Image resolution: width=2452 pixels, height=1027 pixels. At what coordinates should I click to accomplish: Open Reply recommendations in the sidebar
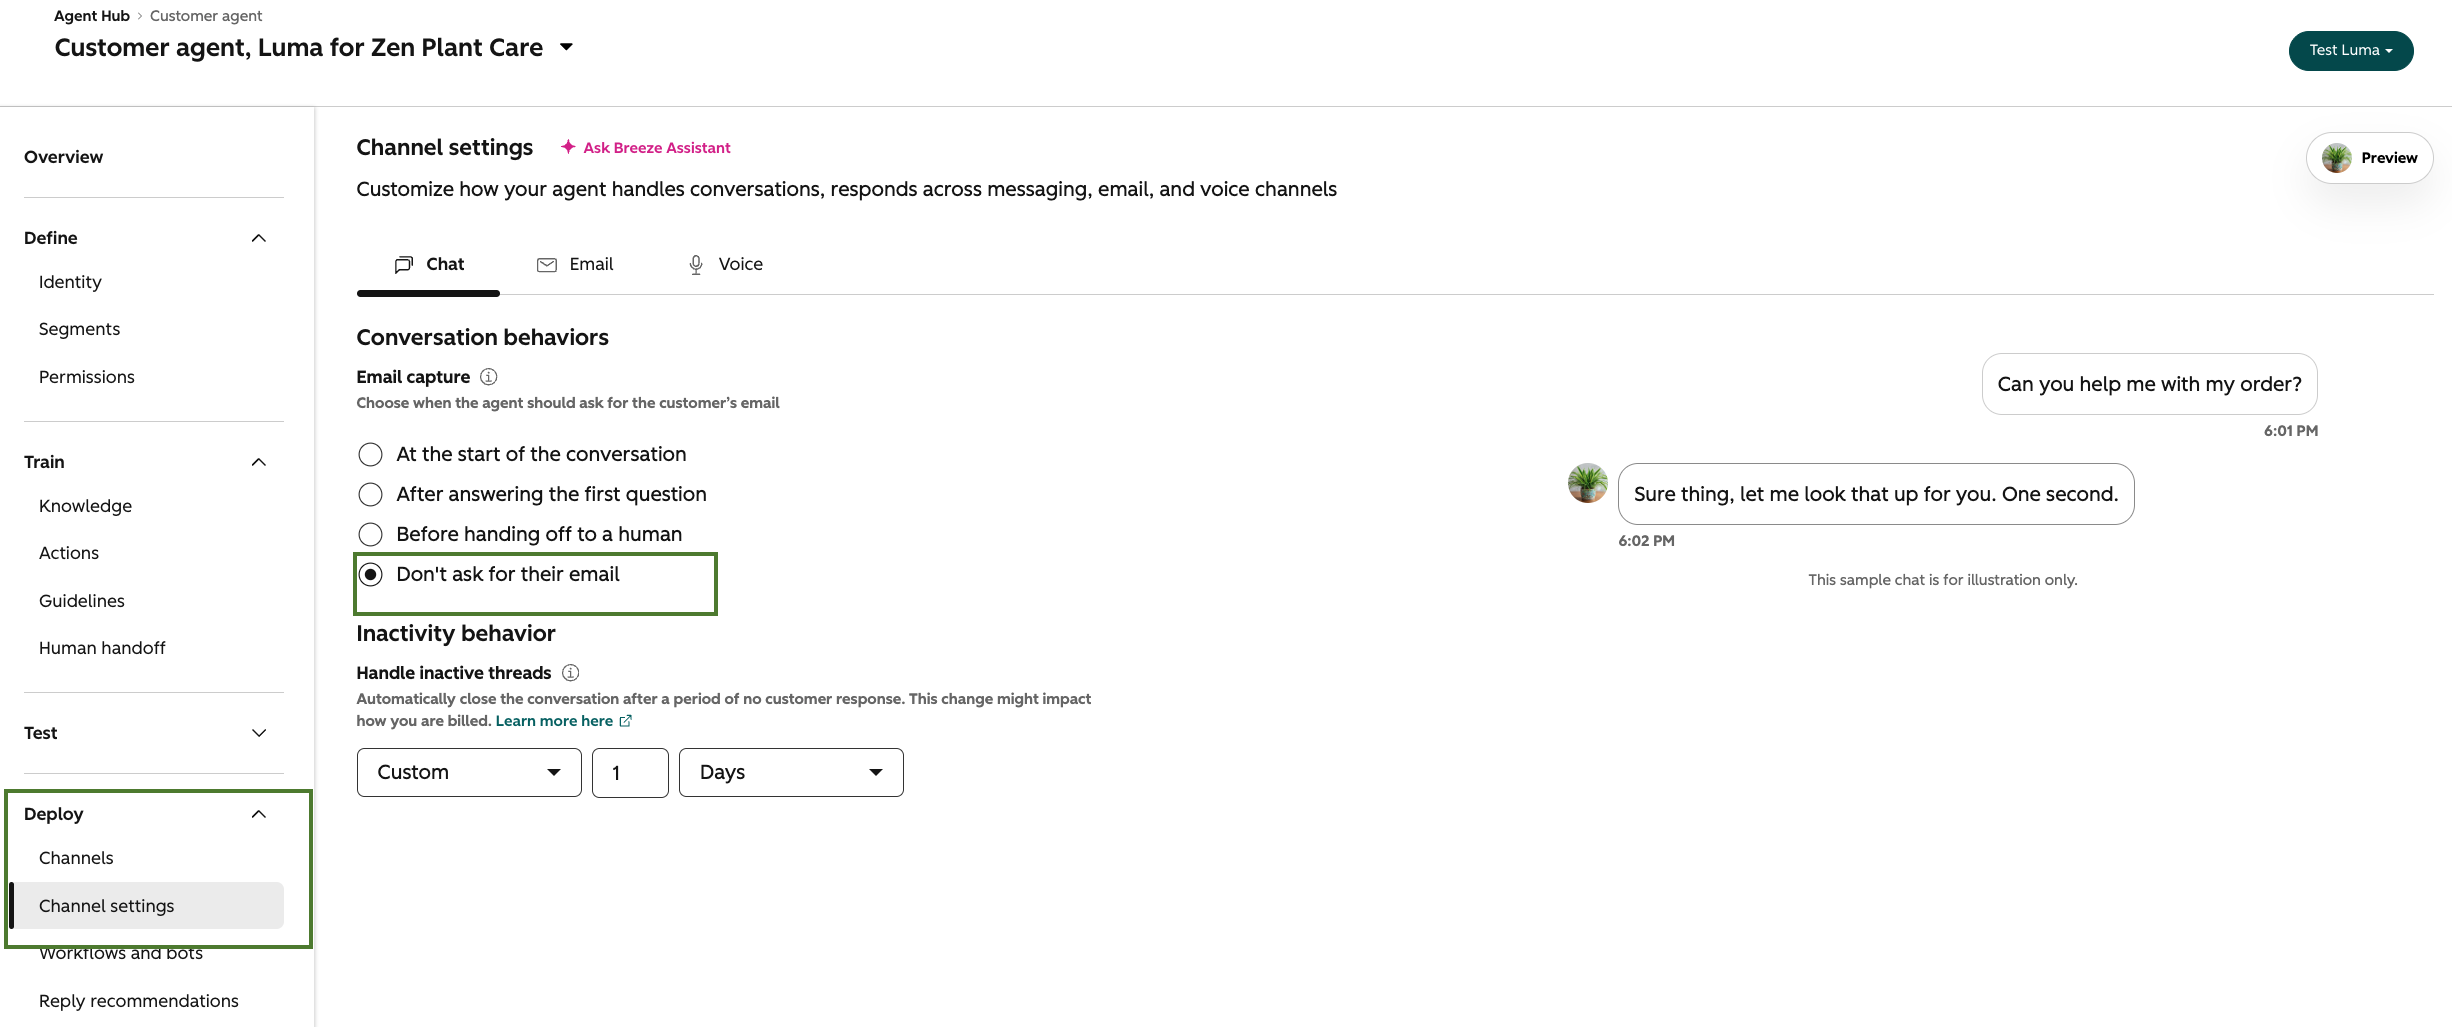click(x=139, y=1001)
